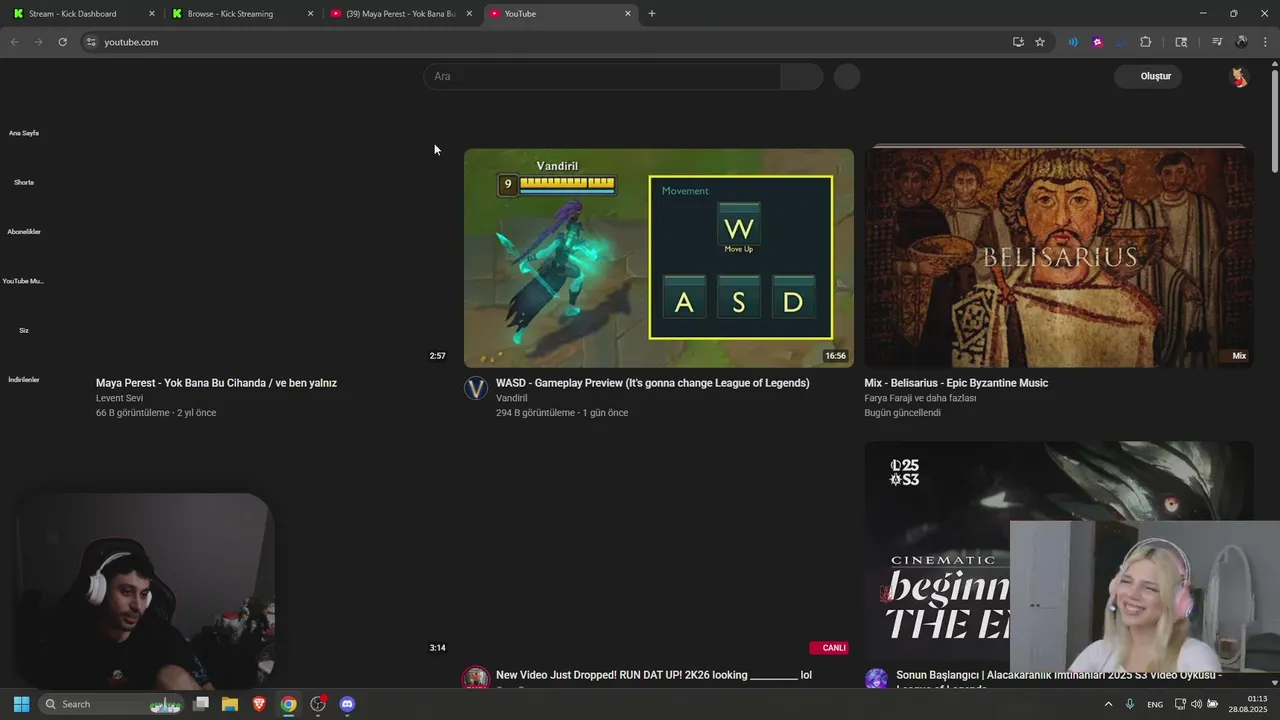Open the tab search icon in toolbar
Screen dimensions: 1280x720
(1181, 42)
